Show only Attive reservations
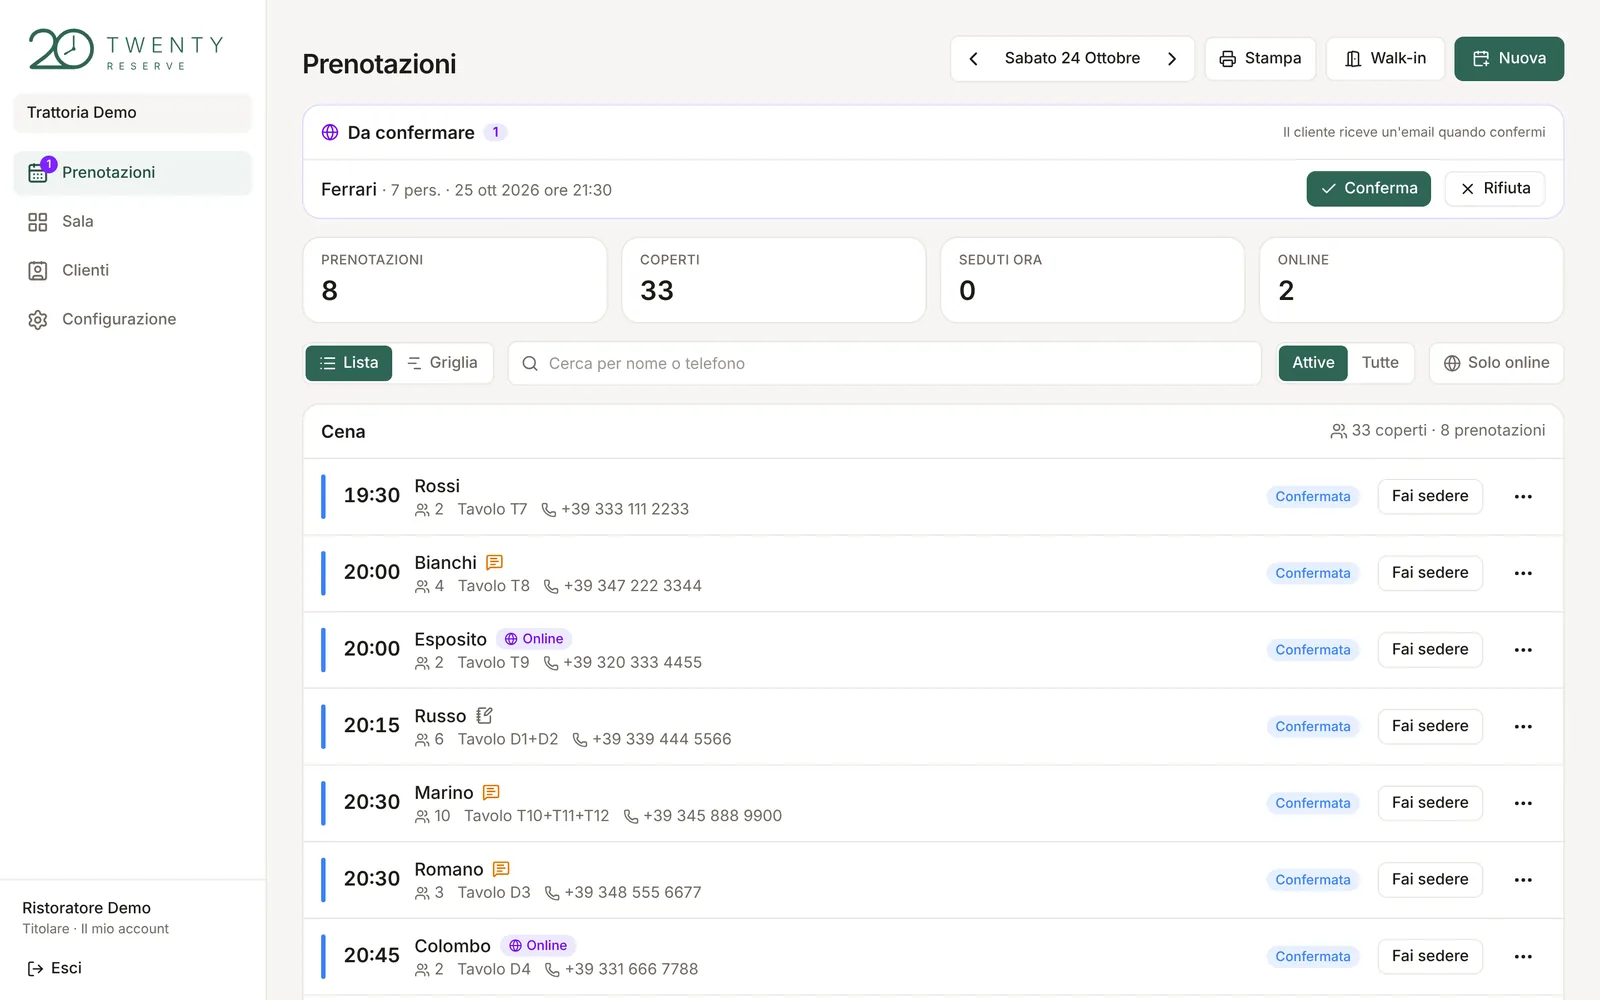 [x=1313, y=363]
